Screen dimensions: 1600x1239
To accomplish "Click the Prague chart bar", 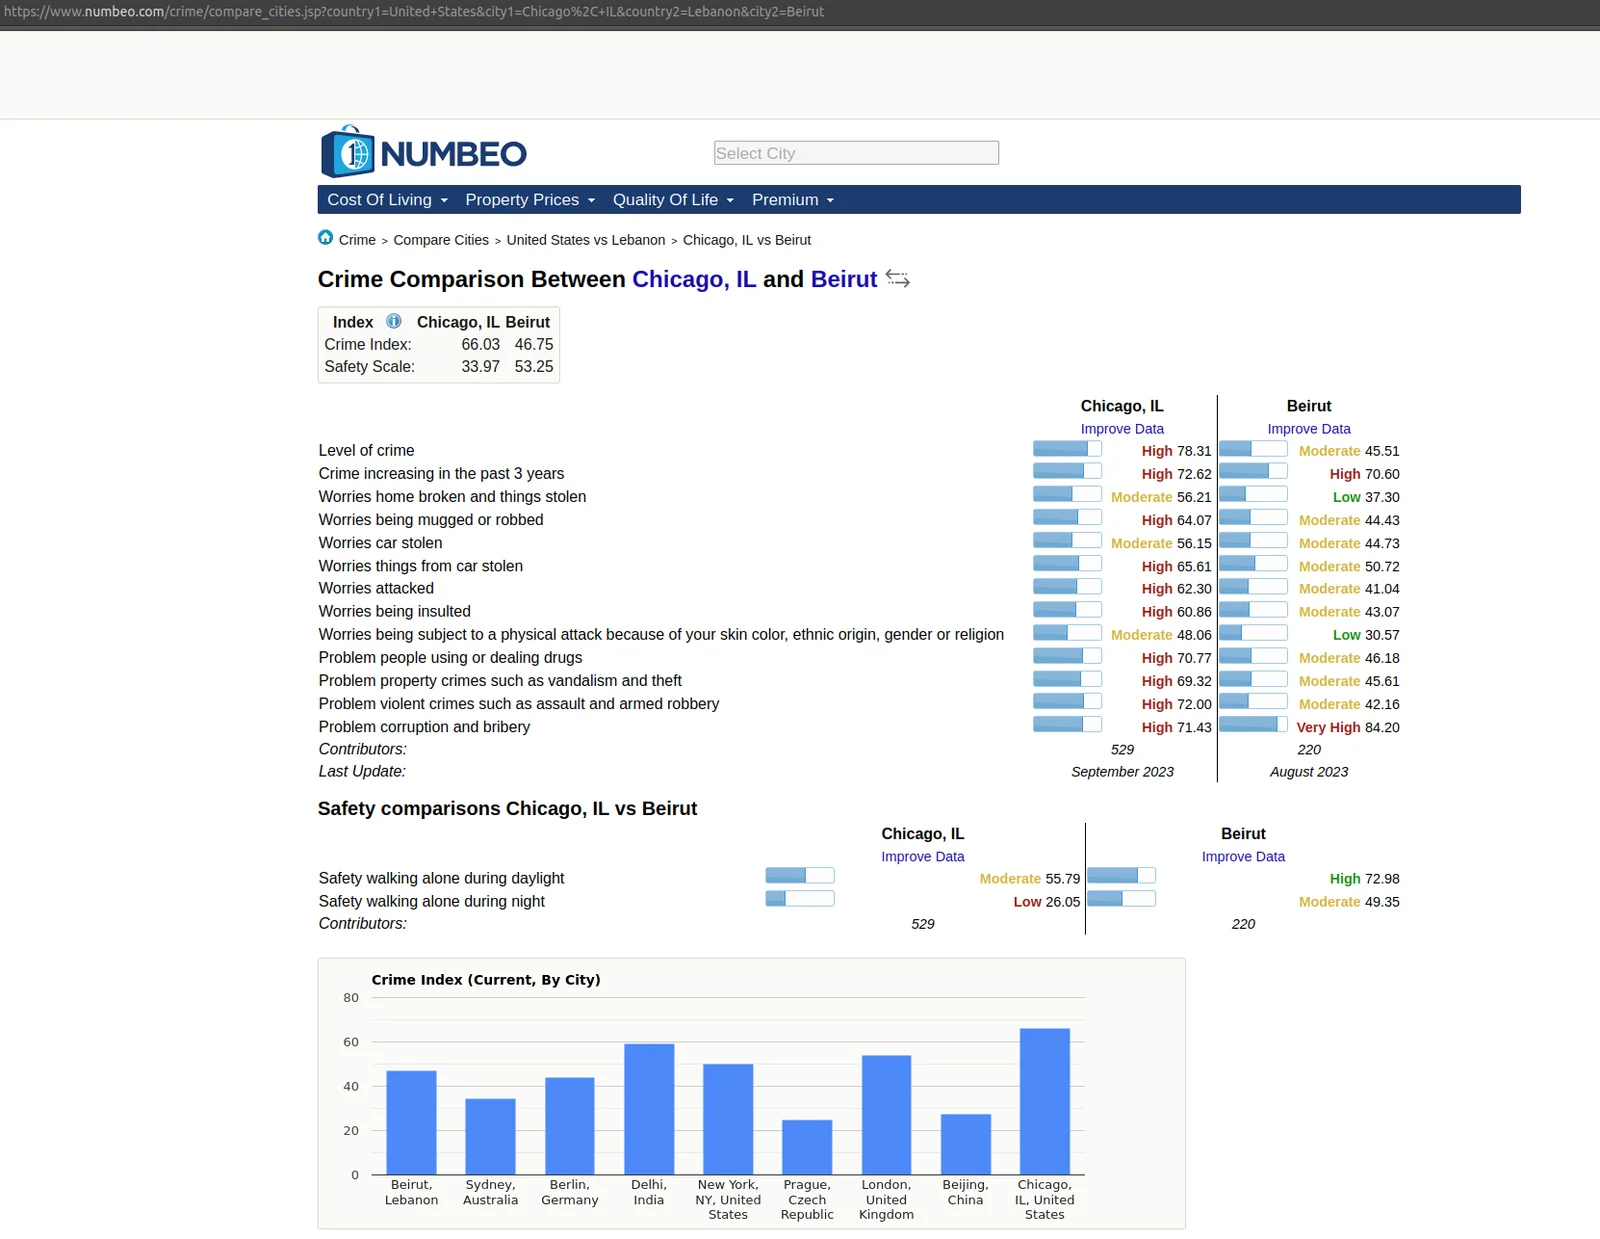I will click(x=807, y=1148).
